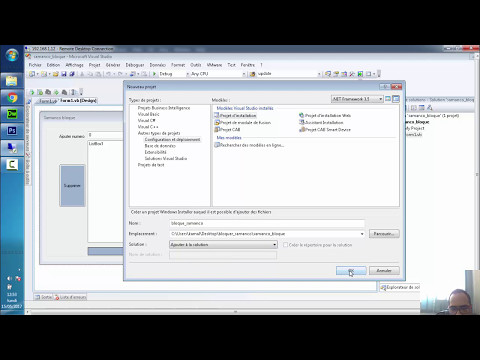Viewport: 480px width, 360px height.
Task: Open the Edition menu
Action: [x=53, y=65]
